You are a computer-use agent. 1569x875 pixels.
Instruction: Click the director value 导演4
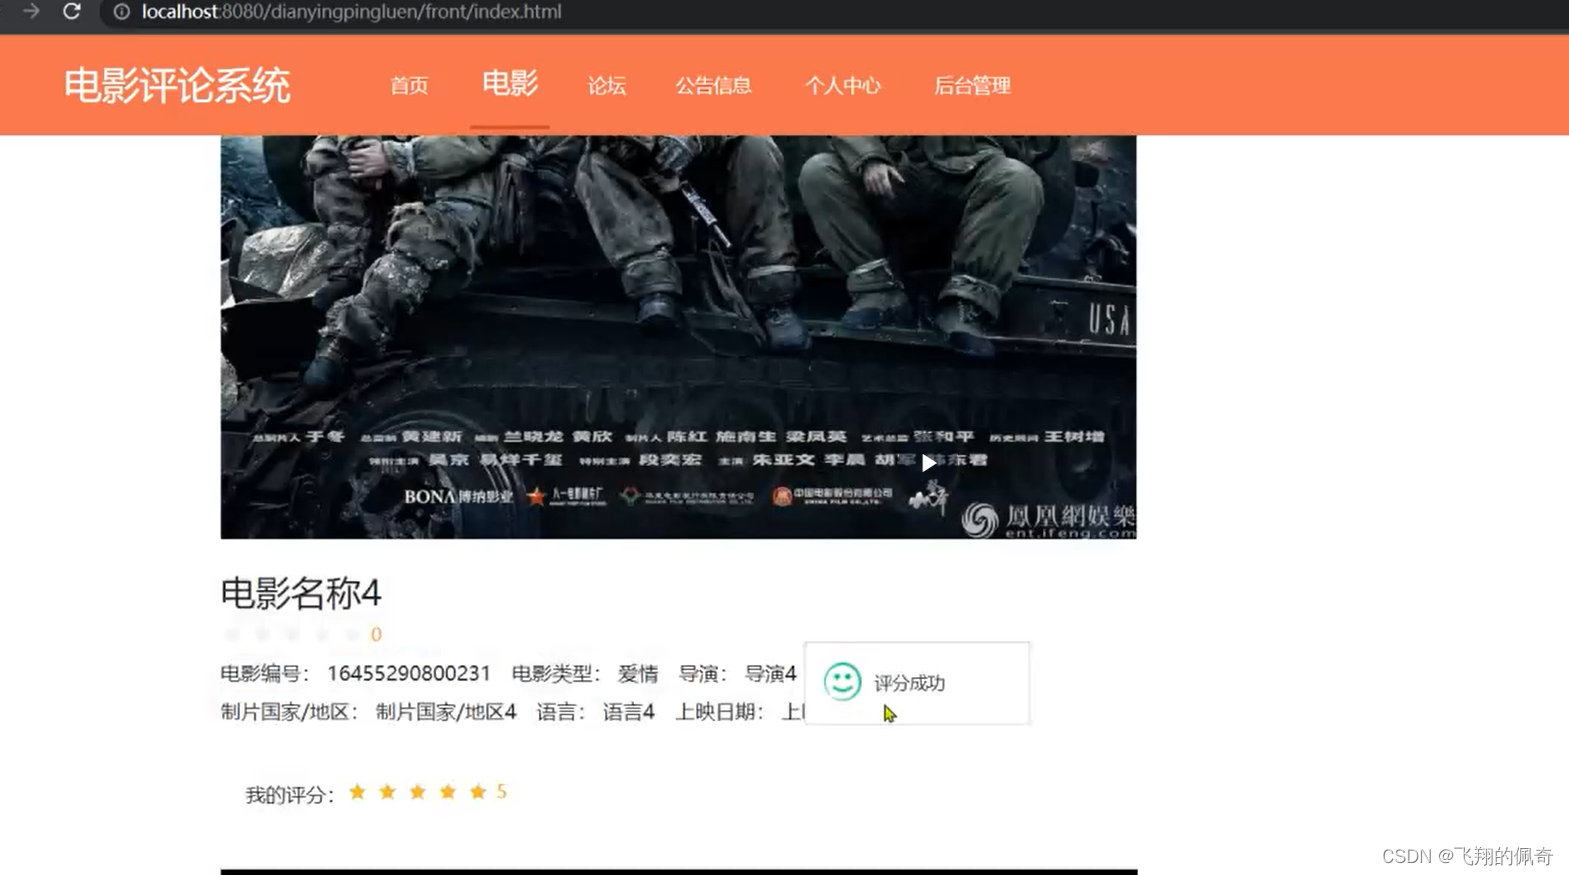[x=771, y=674]
